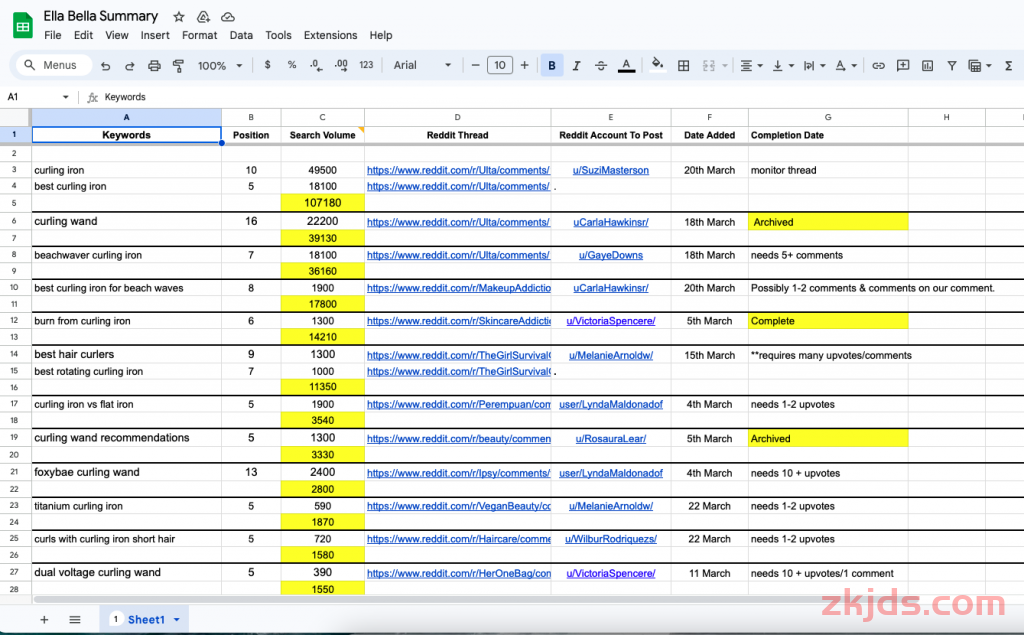
Task: Open text rotation dropdown
Action: pos(846,65)
